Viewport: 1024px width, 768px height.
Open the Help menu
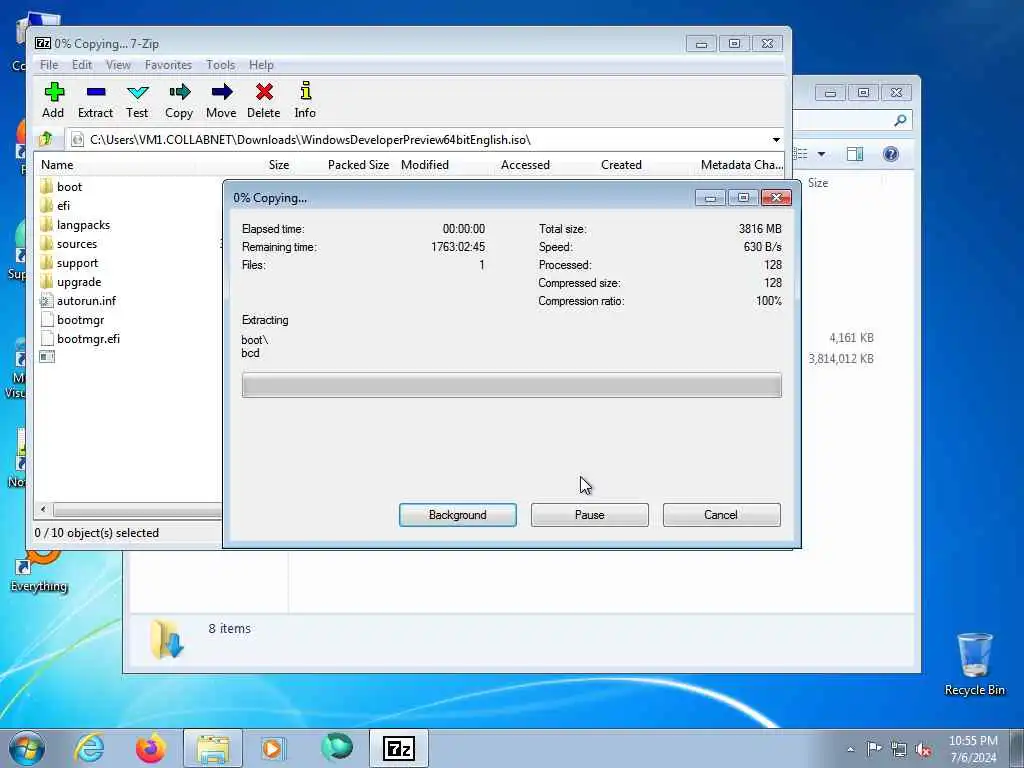pos(261,65)
